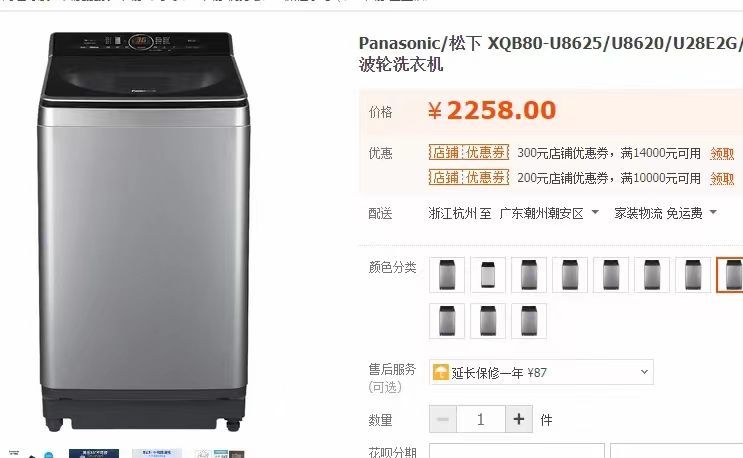Click the main washing machine product image
This screenshot has height=458, width=743.
coord(144,231)
